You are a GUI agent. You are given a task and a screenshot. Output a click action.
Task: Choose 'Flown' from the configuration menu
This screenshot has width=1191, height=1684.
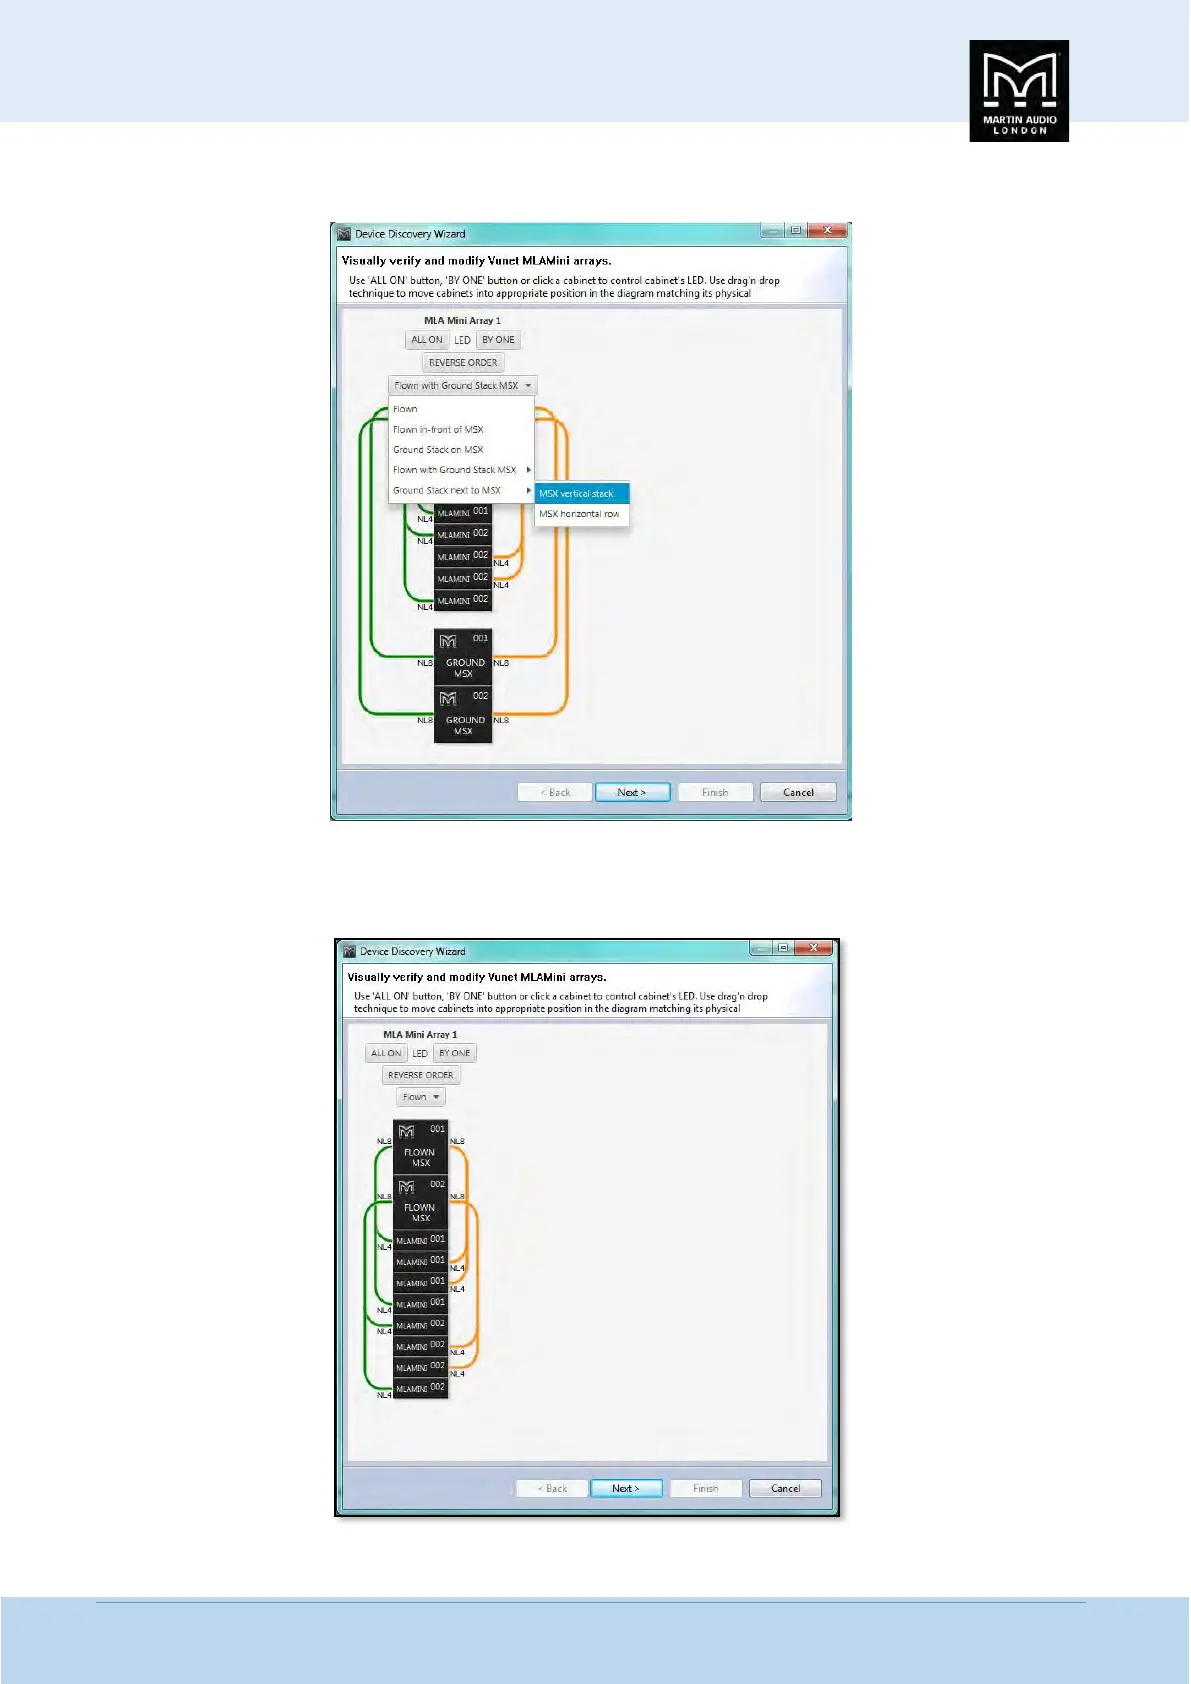coord(461,409)
